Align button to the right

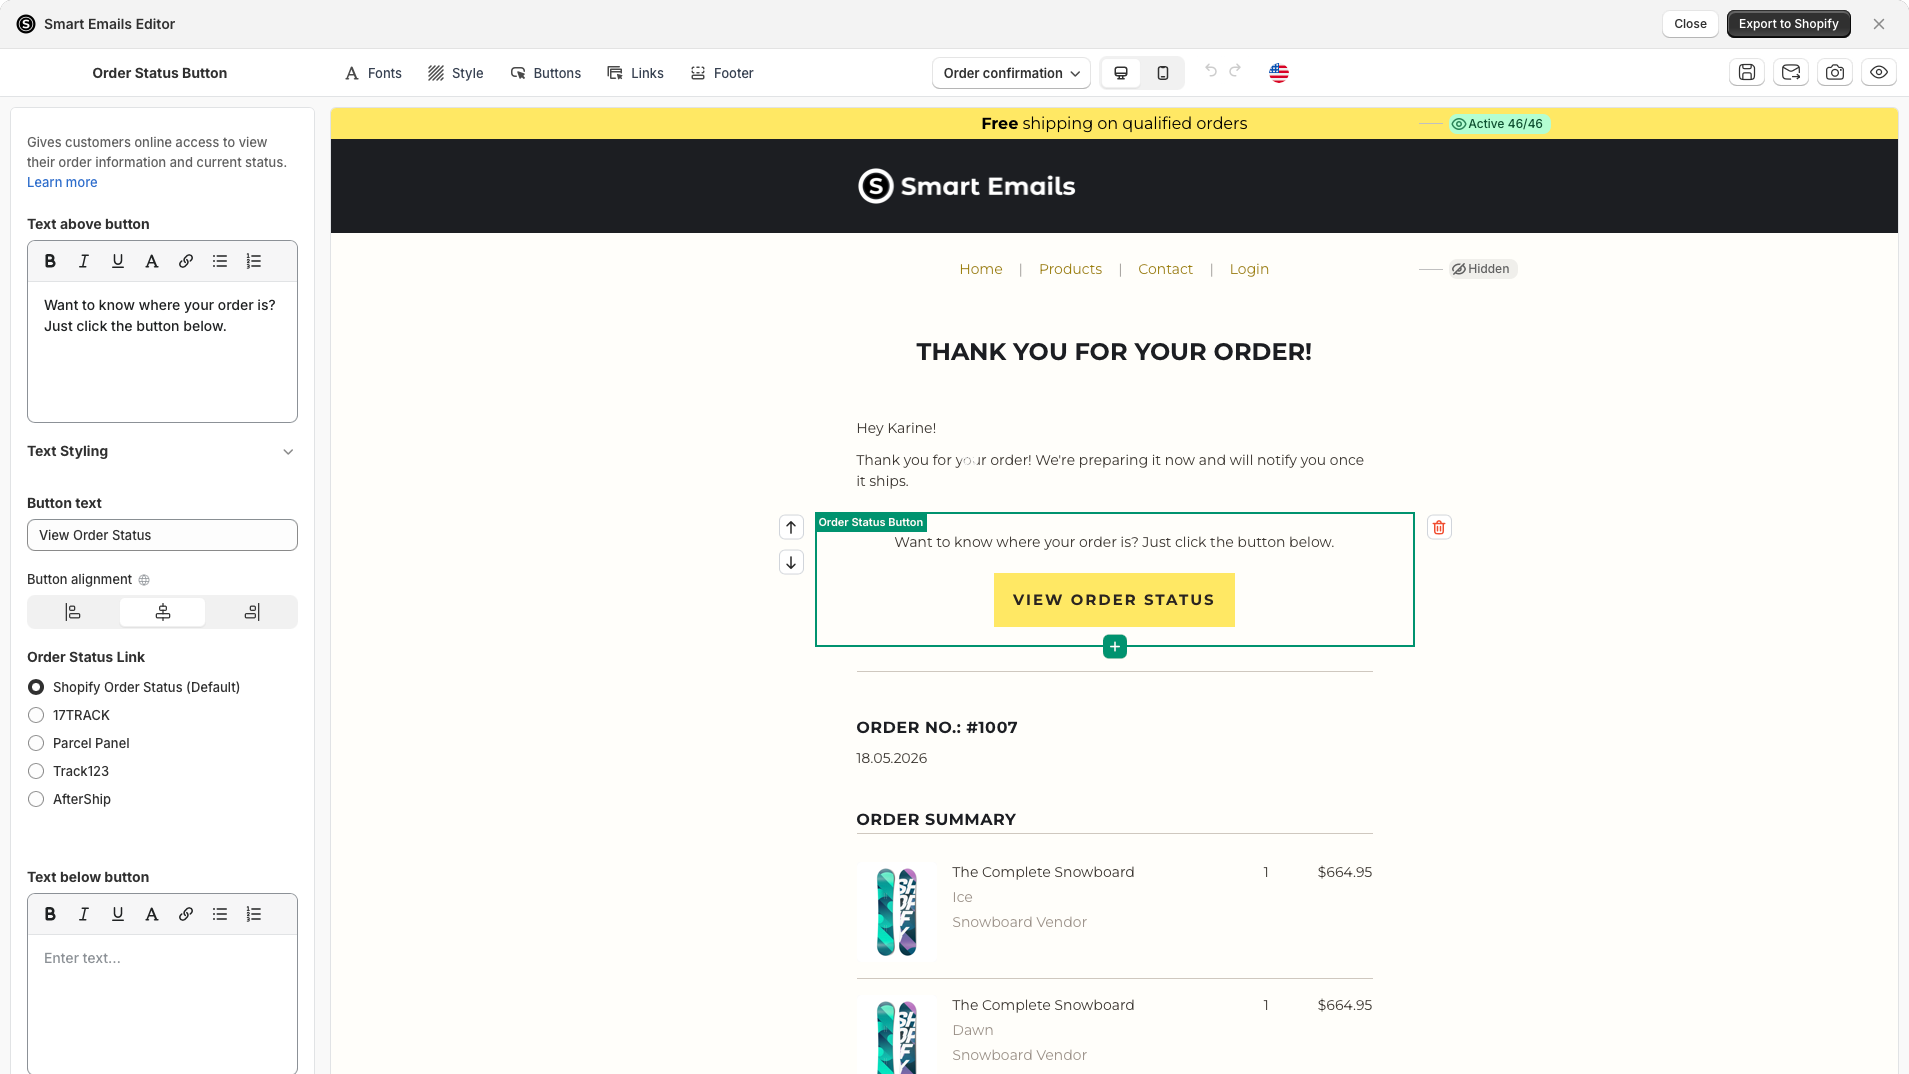pyautogui.click(x=252, y=612)
